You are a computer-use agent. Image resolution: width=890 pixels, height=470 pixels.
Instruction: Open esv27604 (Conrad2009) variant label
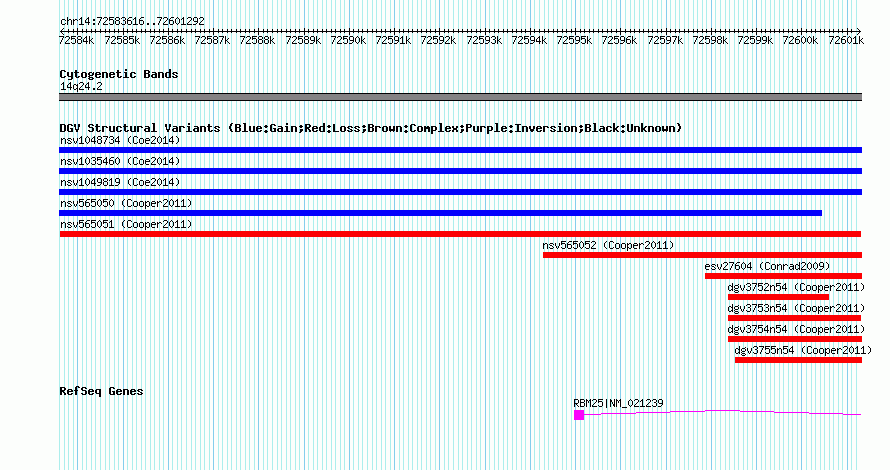767,266
